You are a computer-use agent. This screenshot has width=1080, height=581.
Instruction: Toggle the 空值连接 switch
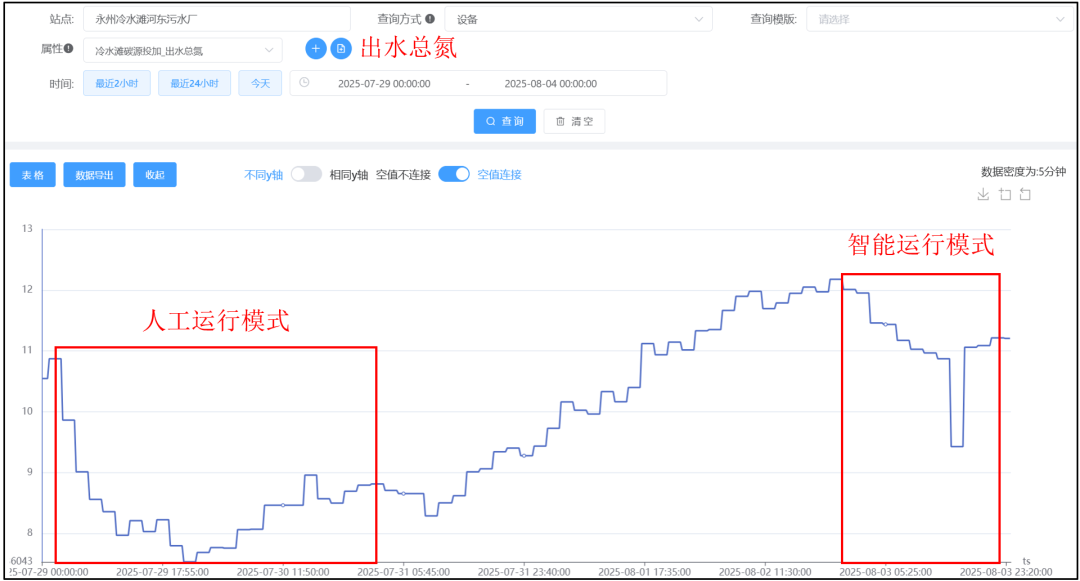pos(454,174)
